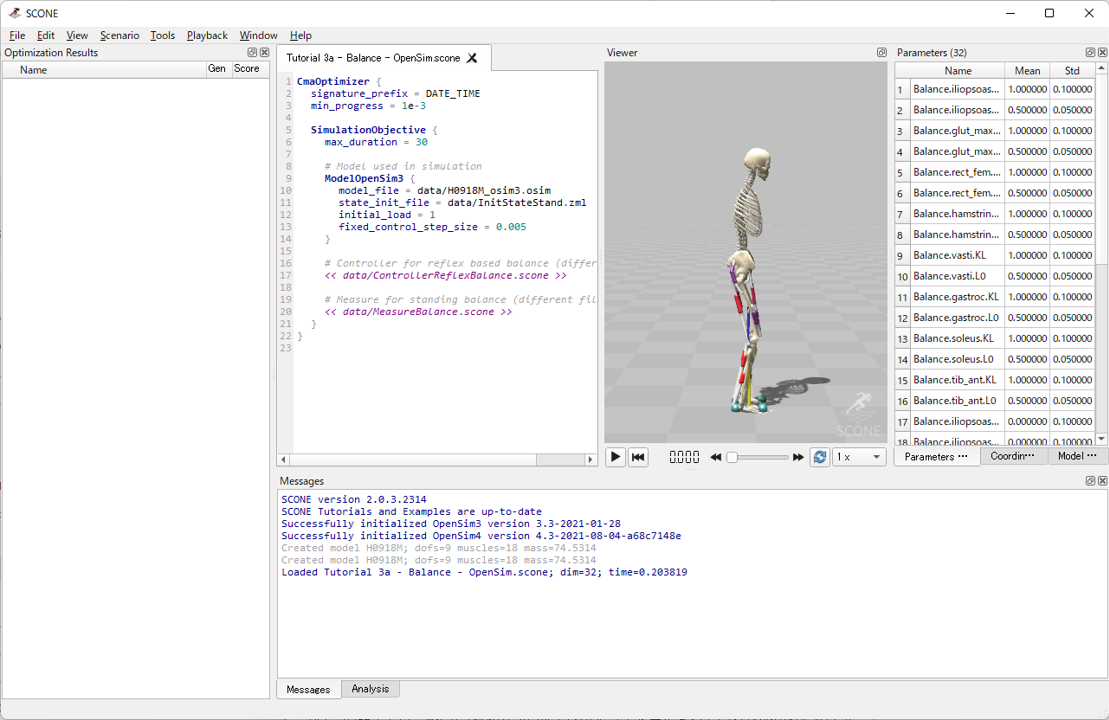Open the Playback menu
Viewport: 1109px width, 720px height.
pyautogui.click(x=207, y=35)
